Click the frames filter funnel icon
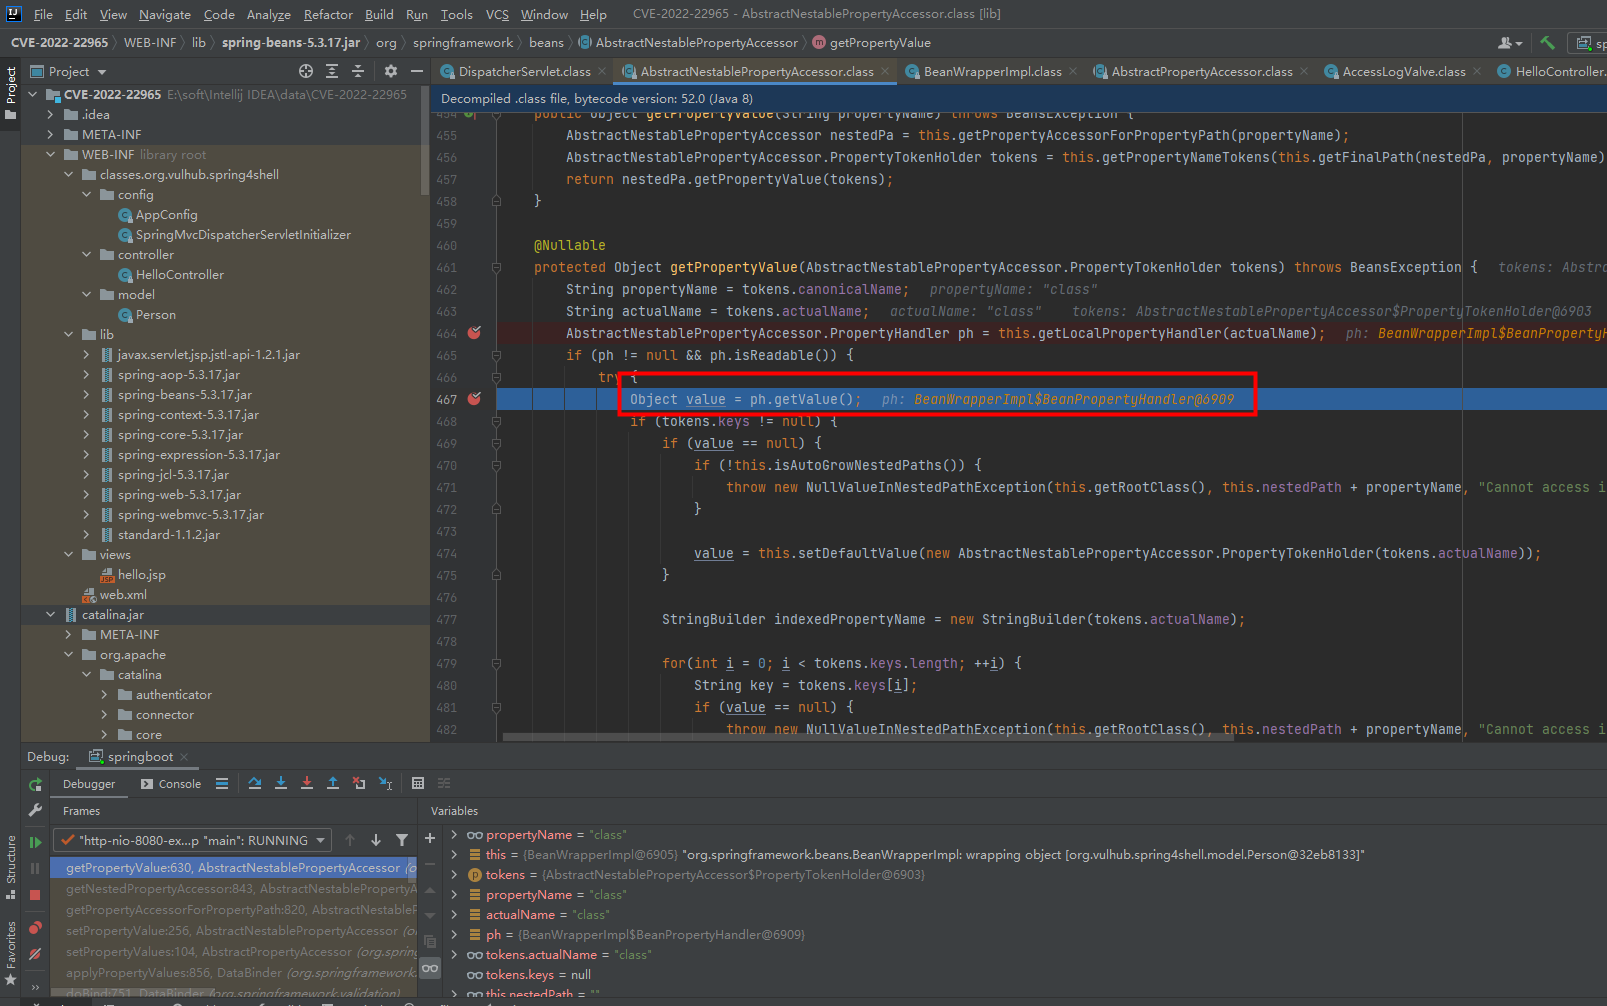The width and height of the screenshot is (1607, 1006). click(x=402, y=841)
